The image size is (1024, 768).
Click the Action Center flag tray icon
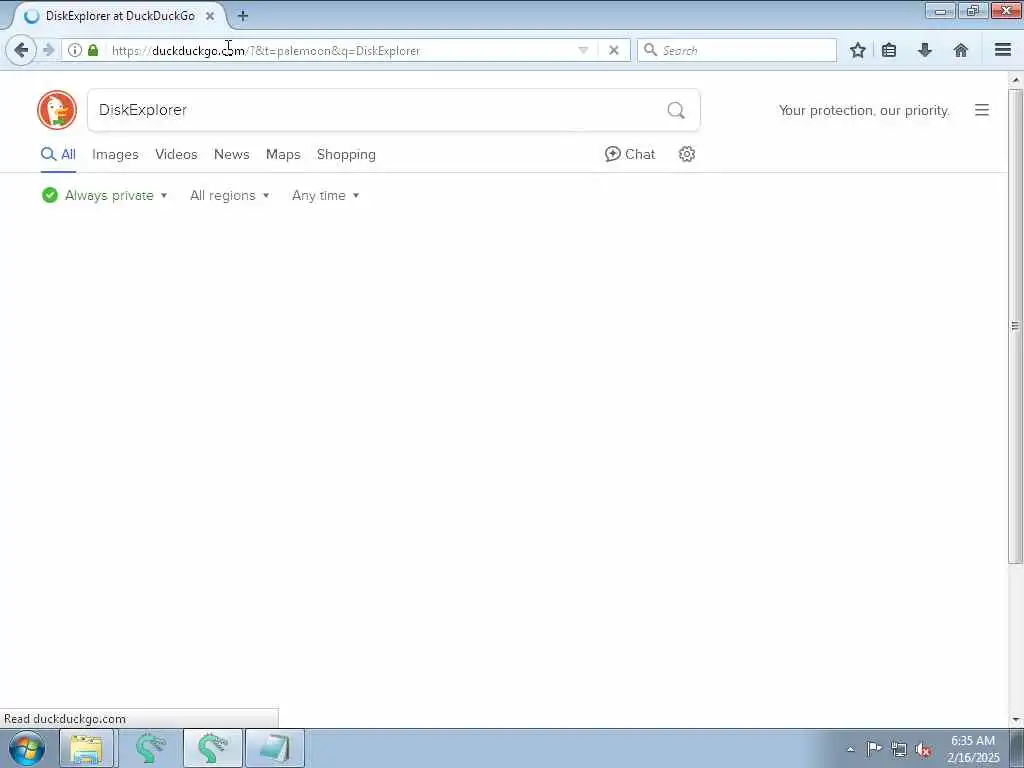tap(874, 748)
